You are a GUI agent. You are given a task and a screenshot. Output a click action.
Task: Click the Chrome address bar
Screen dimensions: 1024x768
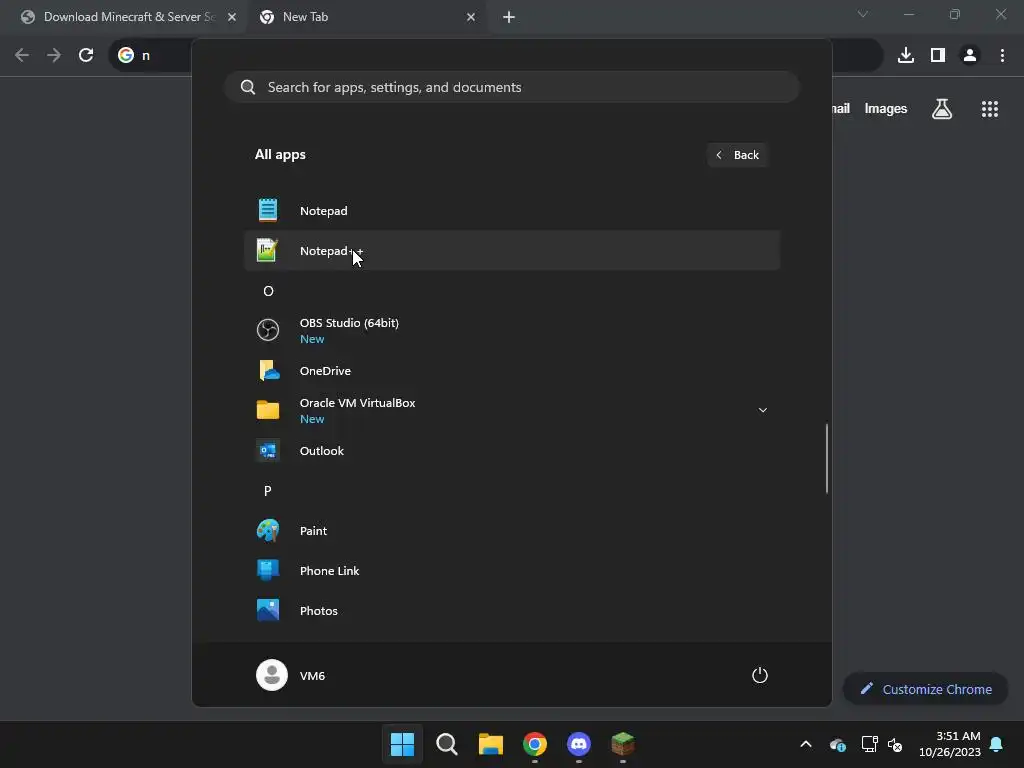pos(496,55)
